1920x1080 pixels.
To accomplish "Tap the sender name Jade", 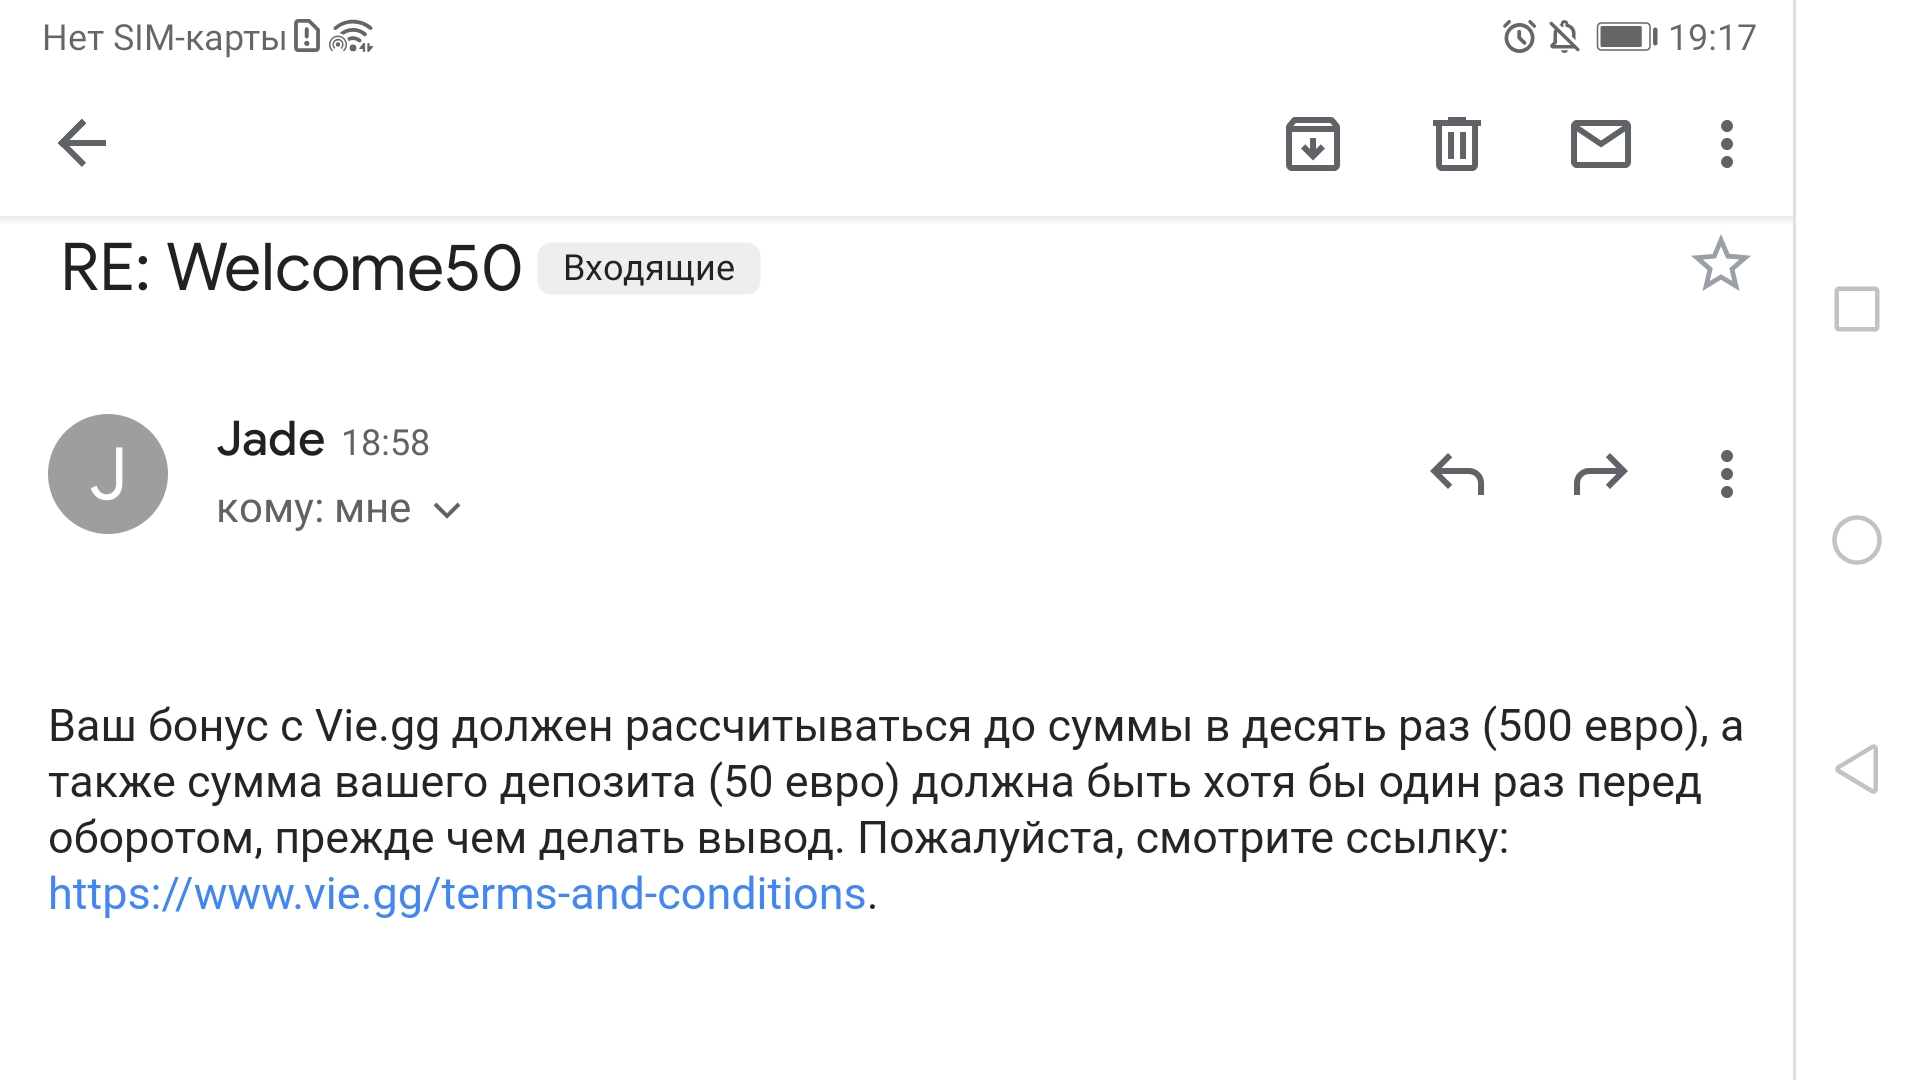I will [x=271, y=439].
